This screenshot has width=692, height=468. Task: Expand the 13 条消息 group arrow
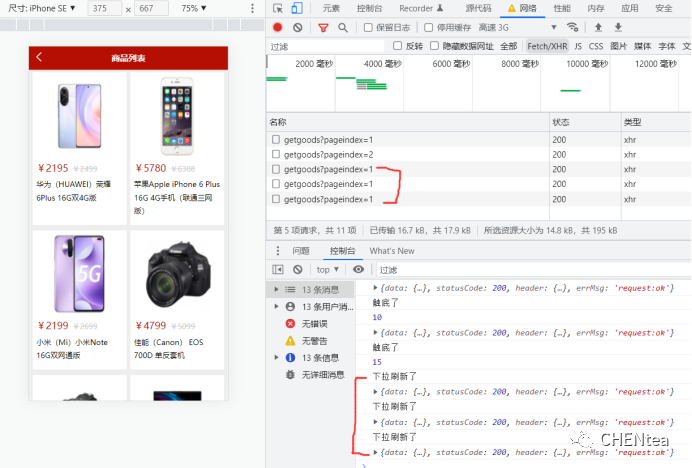click(277, 290)
